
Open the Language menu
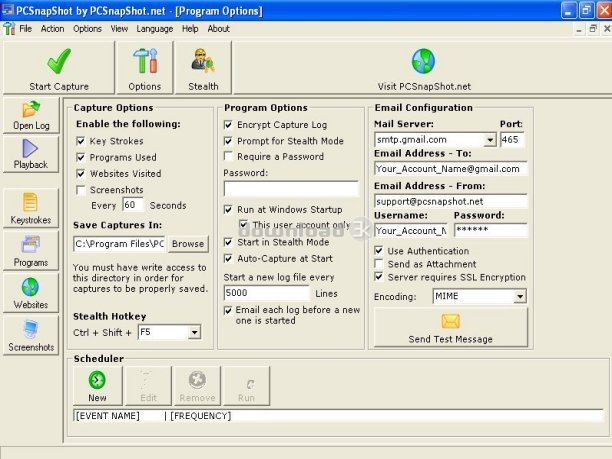click(x=155, y=29)
